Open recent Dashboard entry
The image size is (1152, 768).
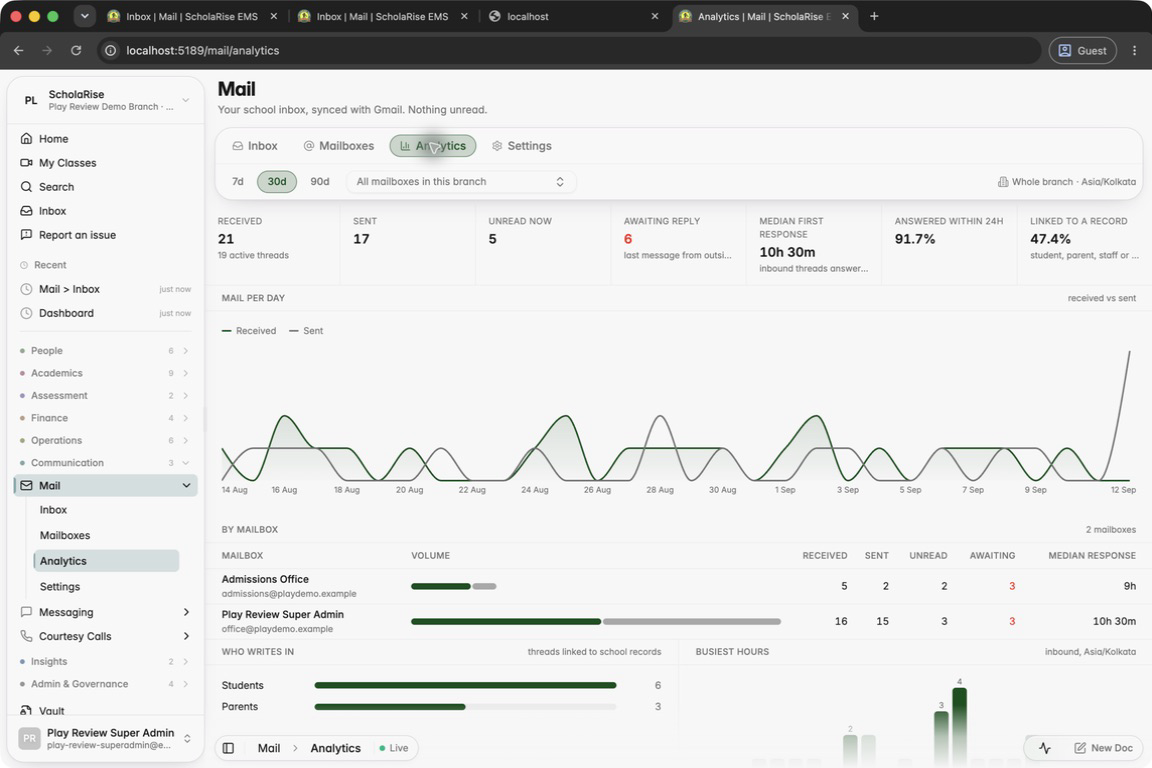coord(105,313)
